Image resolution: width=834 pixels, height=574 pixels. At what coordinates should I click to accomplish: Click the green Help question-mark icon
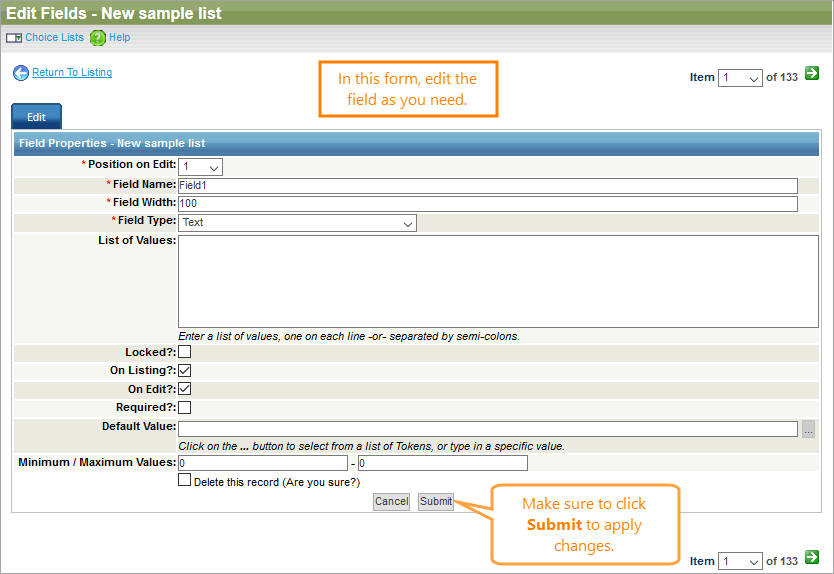coord(97,38)
